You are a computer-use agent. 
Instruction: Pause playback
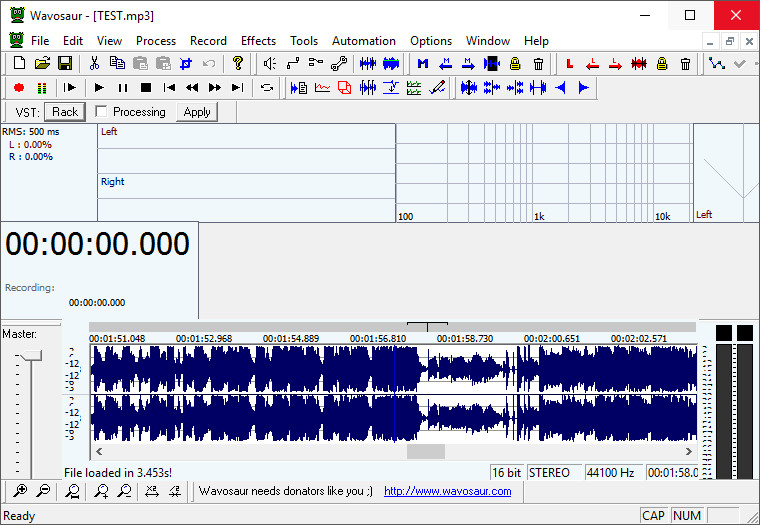click(x=123, y=88)
